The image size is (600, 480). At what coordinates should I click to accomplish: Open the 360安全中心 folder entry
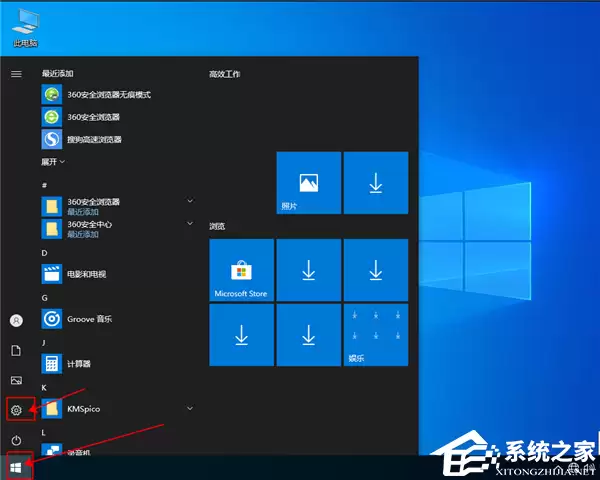(x=117, y=229)
